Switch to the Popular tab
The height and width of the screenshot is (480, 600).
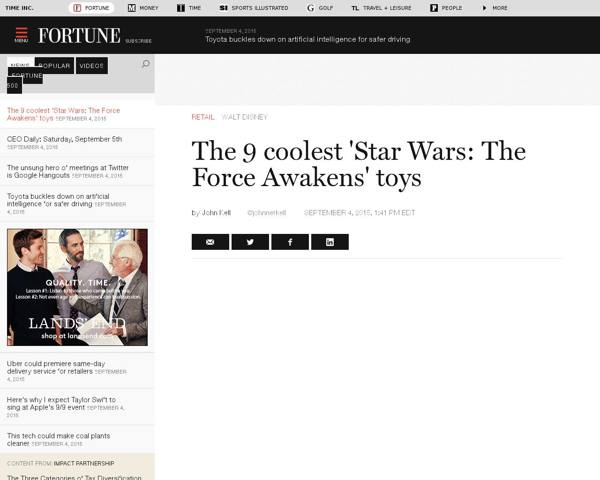pos(54,65)
